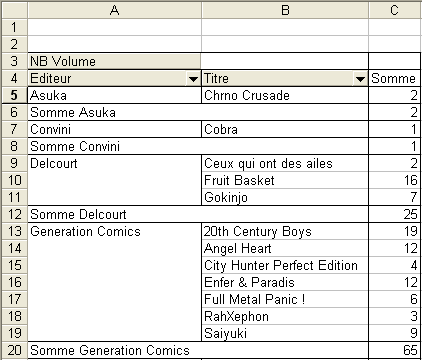Select row 5 header
Image resolution: width=422 pixels, height=360 pixels.
pos(14,95)
